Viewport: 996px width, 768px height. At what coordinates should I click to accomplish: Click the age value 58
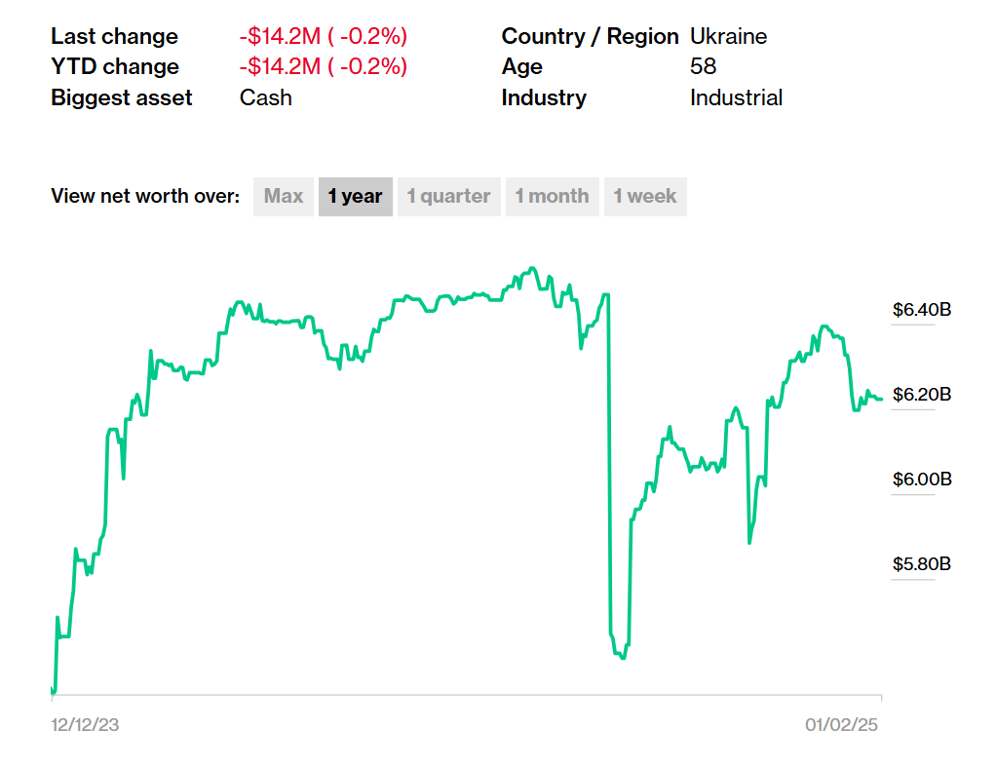tap(703, 67)
